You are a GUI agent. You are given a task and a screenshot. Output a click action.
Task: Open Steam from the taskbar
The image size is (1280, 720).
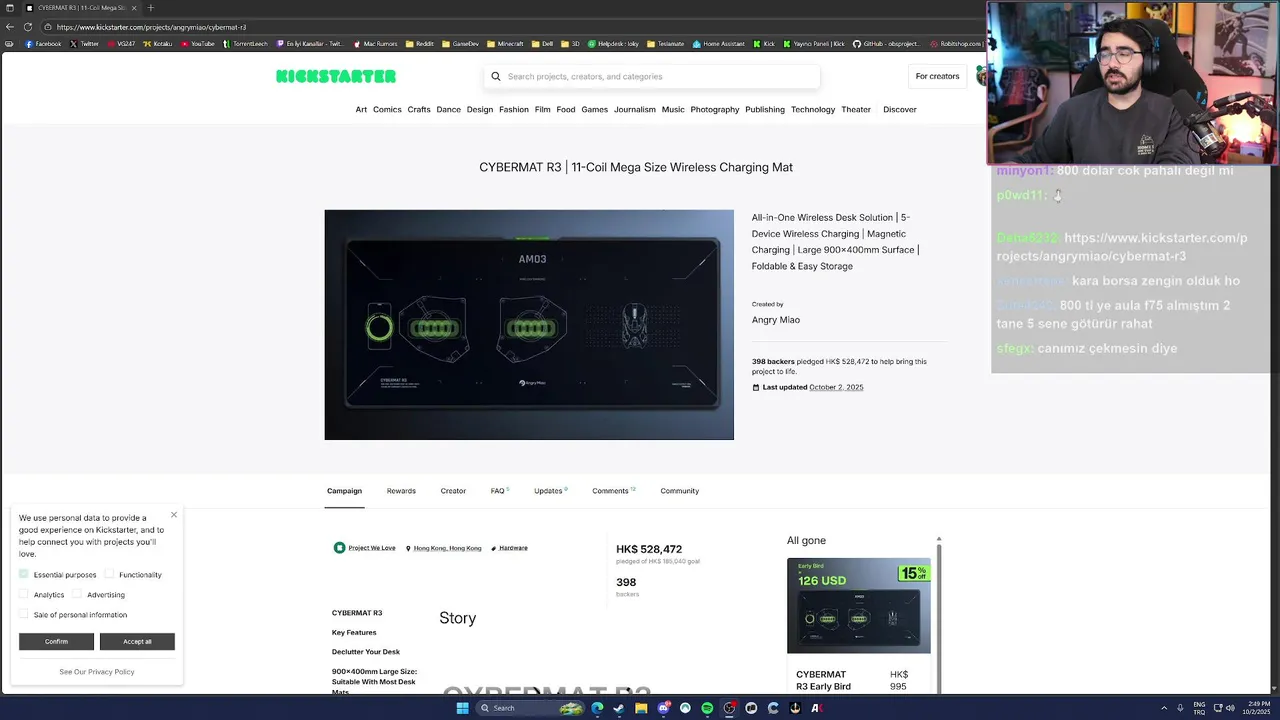point(619,708)
